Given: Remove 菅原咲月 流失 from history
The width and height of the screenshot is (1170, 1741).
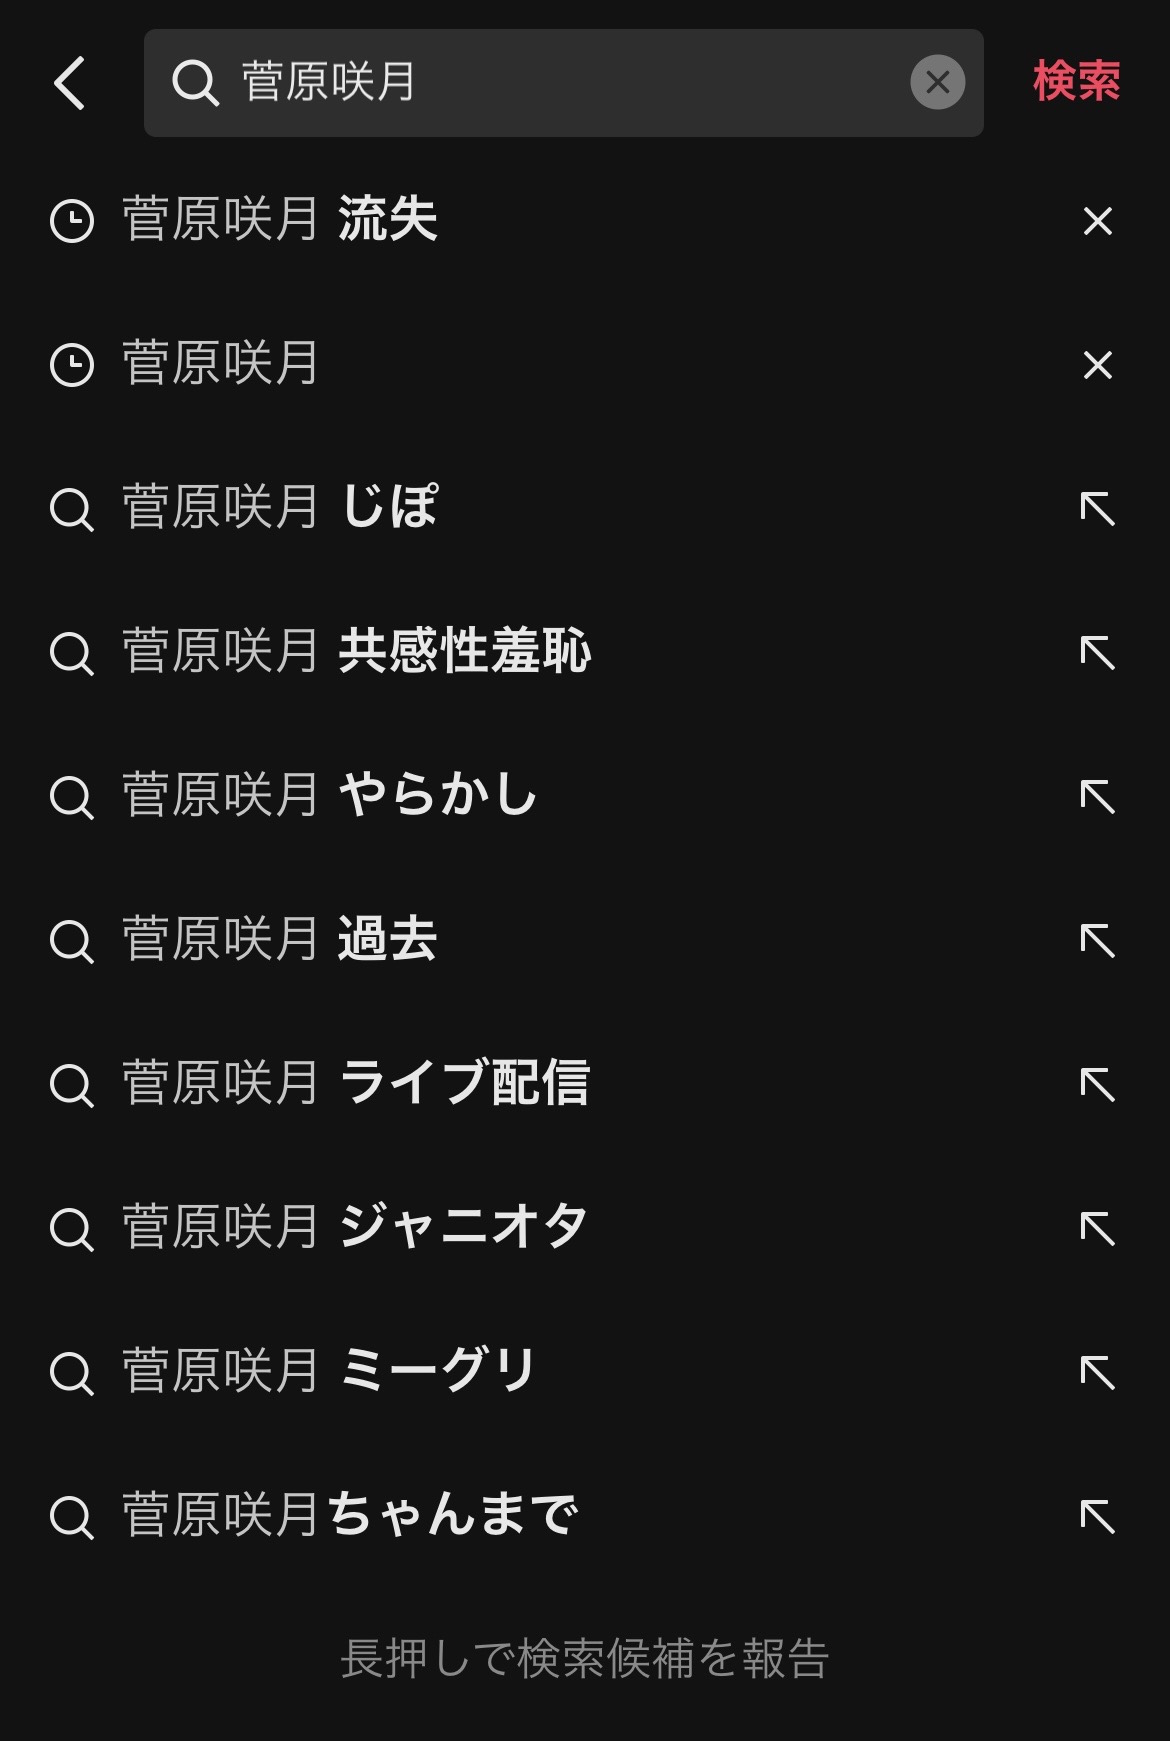Looking at the screenshot, I should tap(1097, 221).
